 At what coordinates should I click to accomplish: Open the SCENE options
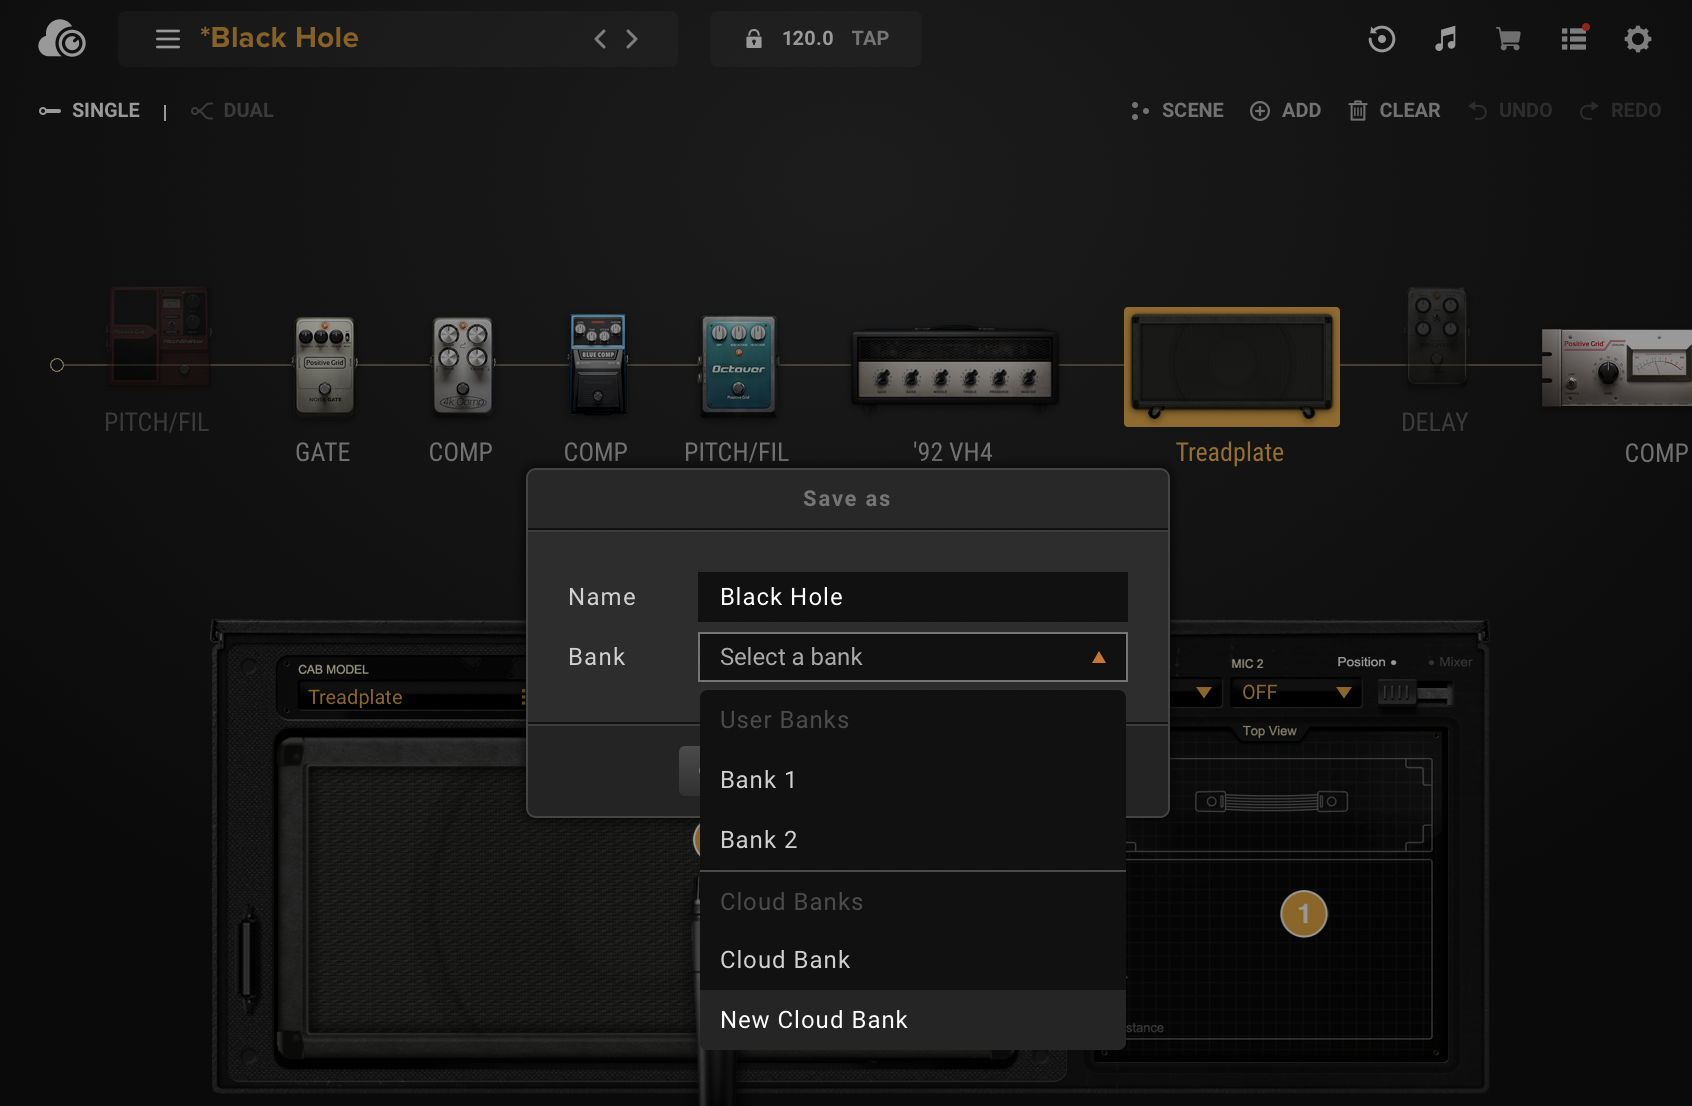(1177, 110)
